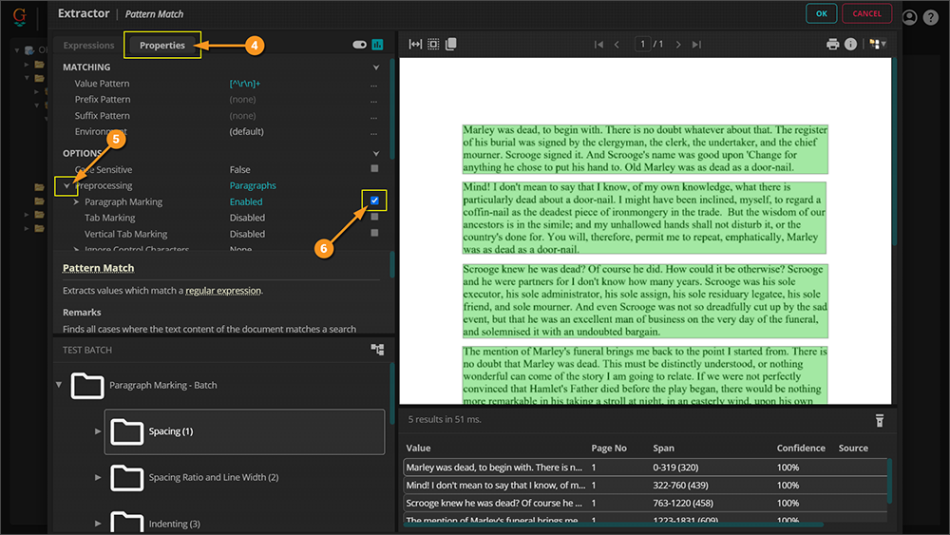Open the viewer layout options dropdown

[878, 44]
